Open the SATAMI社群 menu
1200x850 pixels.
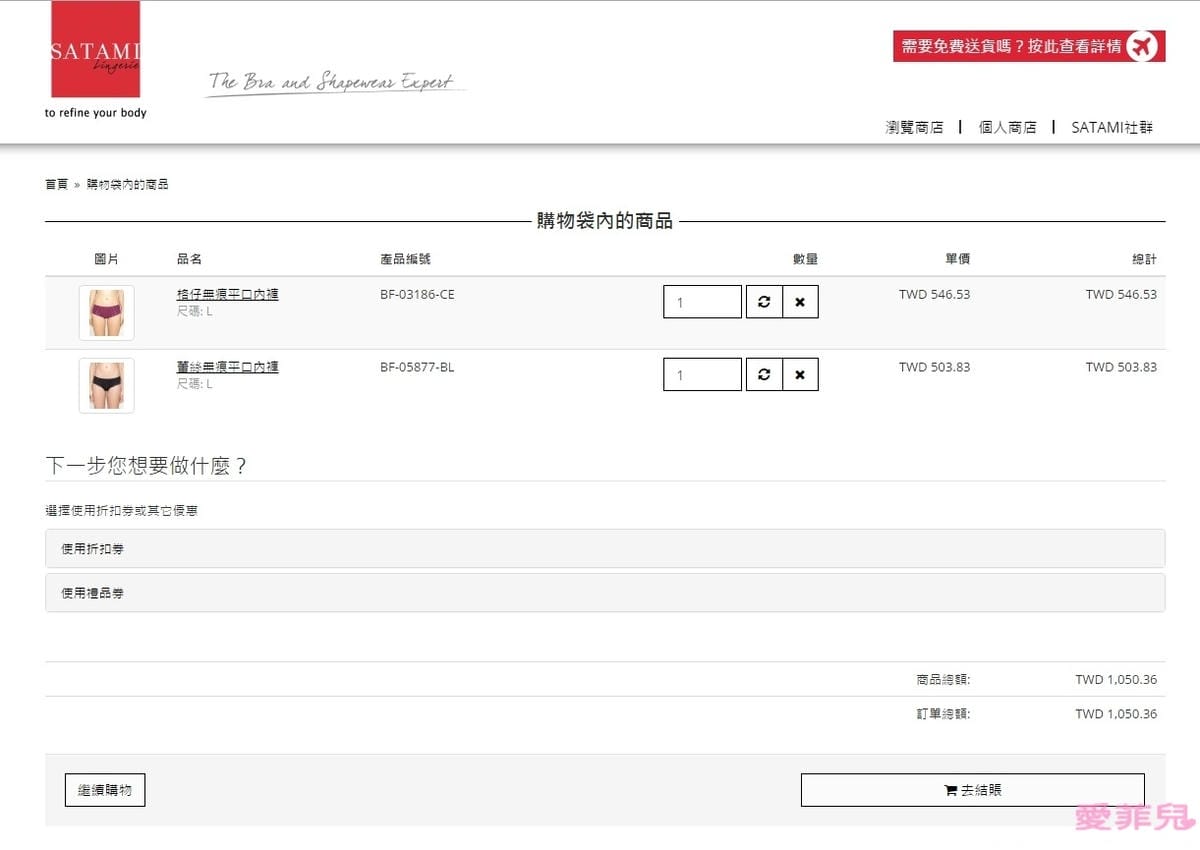coord(1112,127)
